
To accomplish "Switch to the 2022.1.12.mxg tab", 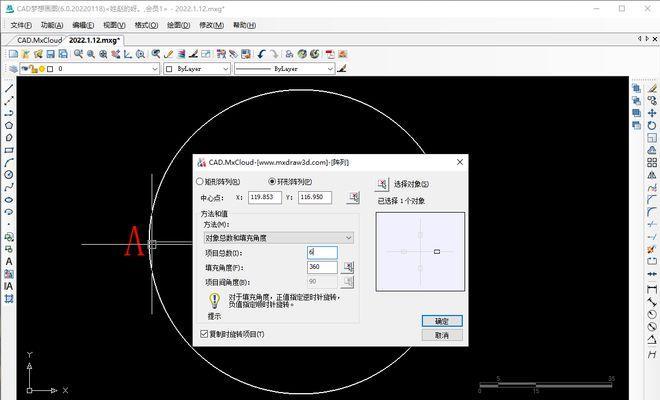I will [94, 40].
